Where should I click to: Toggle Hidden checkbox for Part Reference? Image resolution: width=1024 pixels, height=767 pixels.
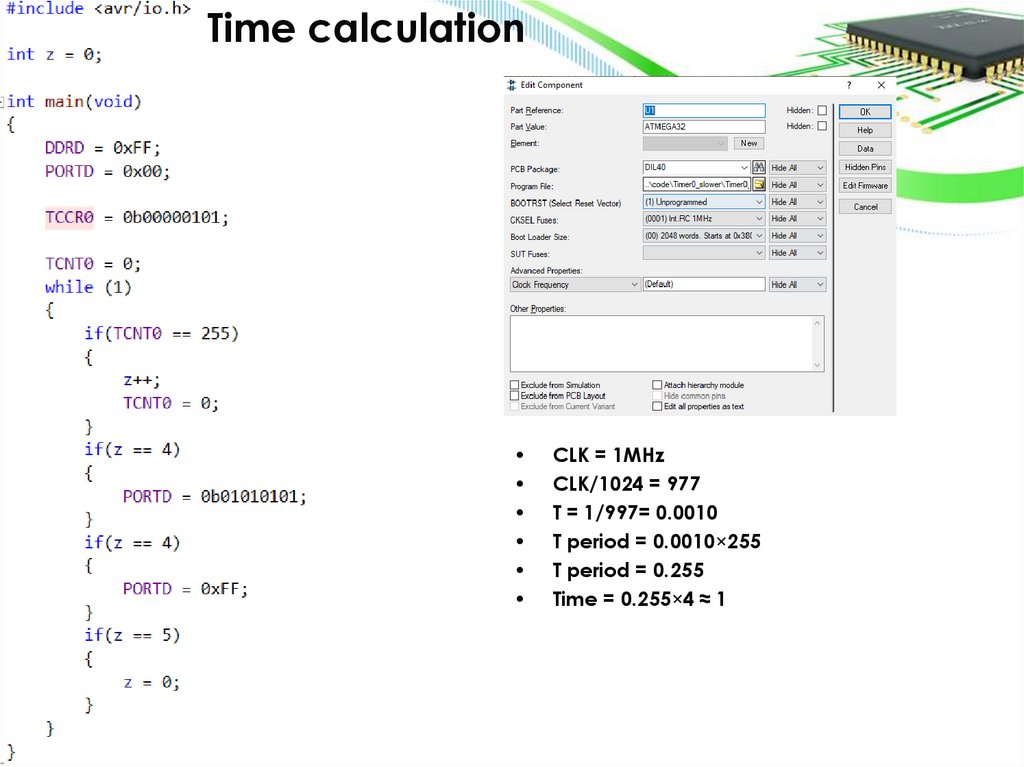(822, 110)
